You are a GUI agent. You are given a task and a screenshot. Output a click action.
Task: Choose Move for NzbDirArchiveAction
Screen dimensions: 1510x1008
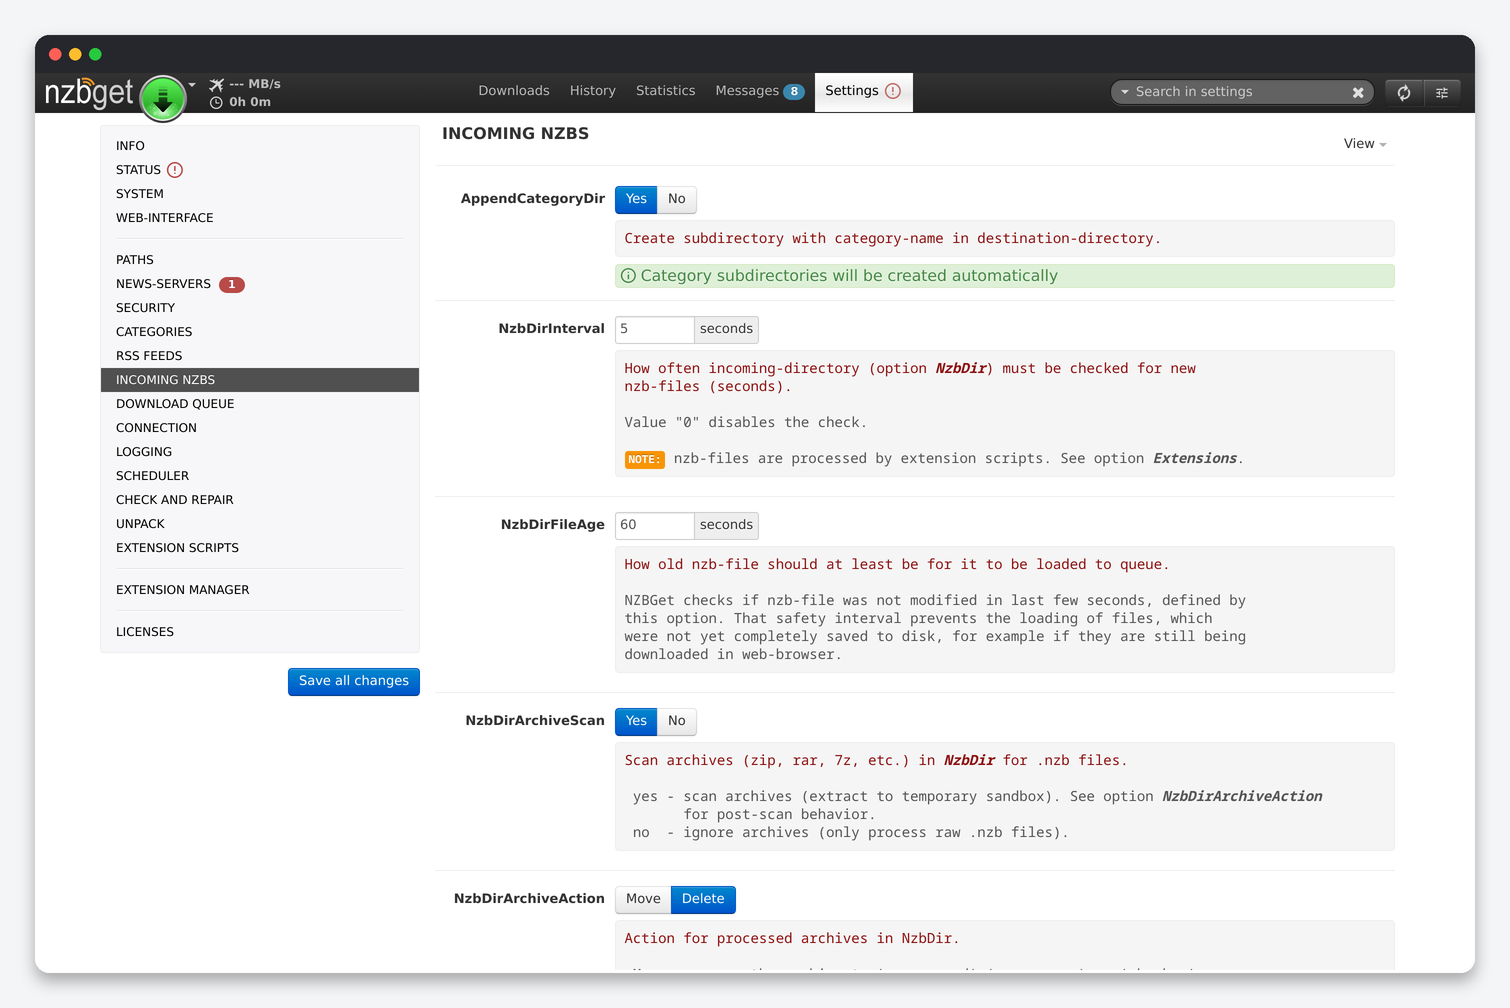coord(643,899)
